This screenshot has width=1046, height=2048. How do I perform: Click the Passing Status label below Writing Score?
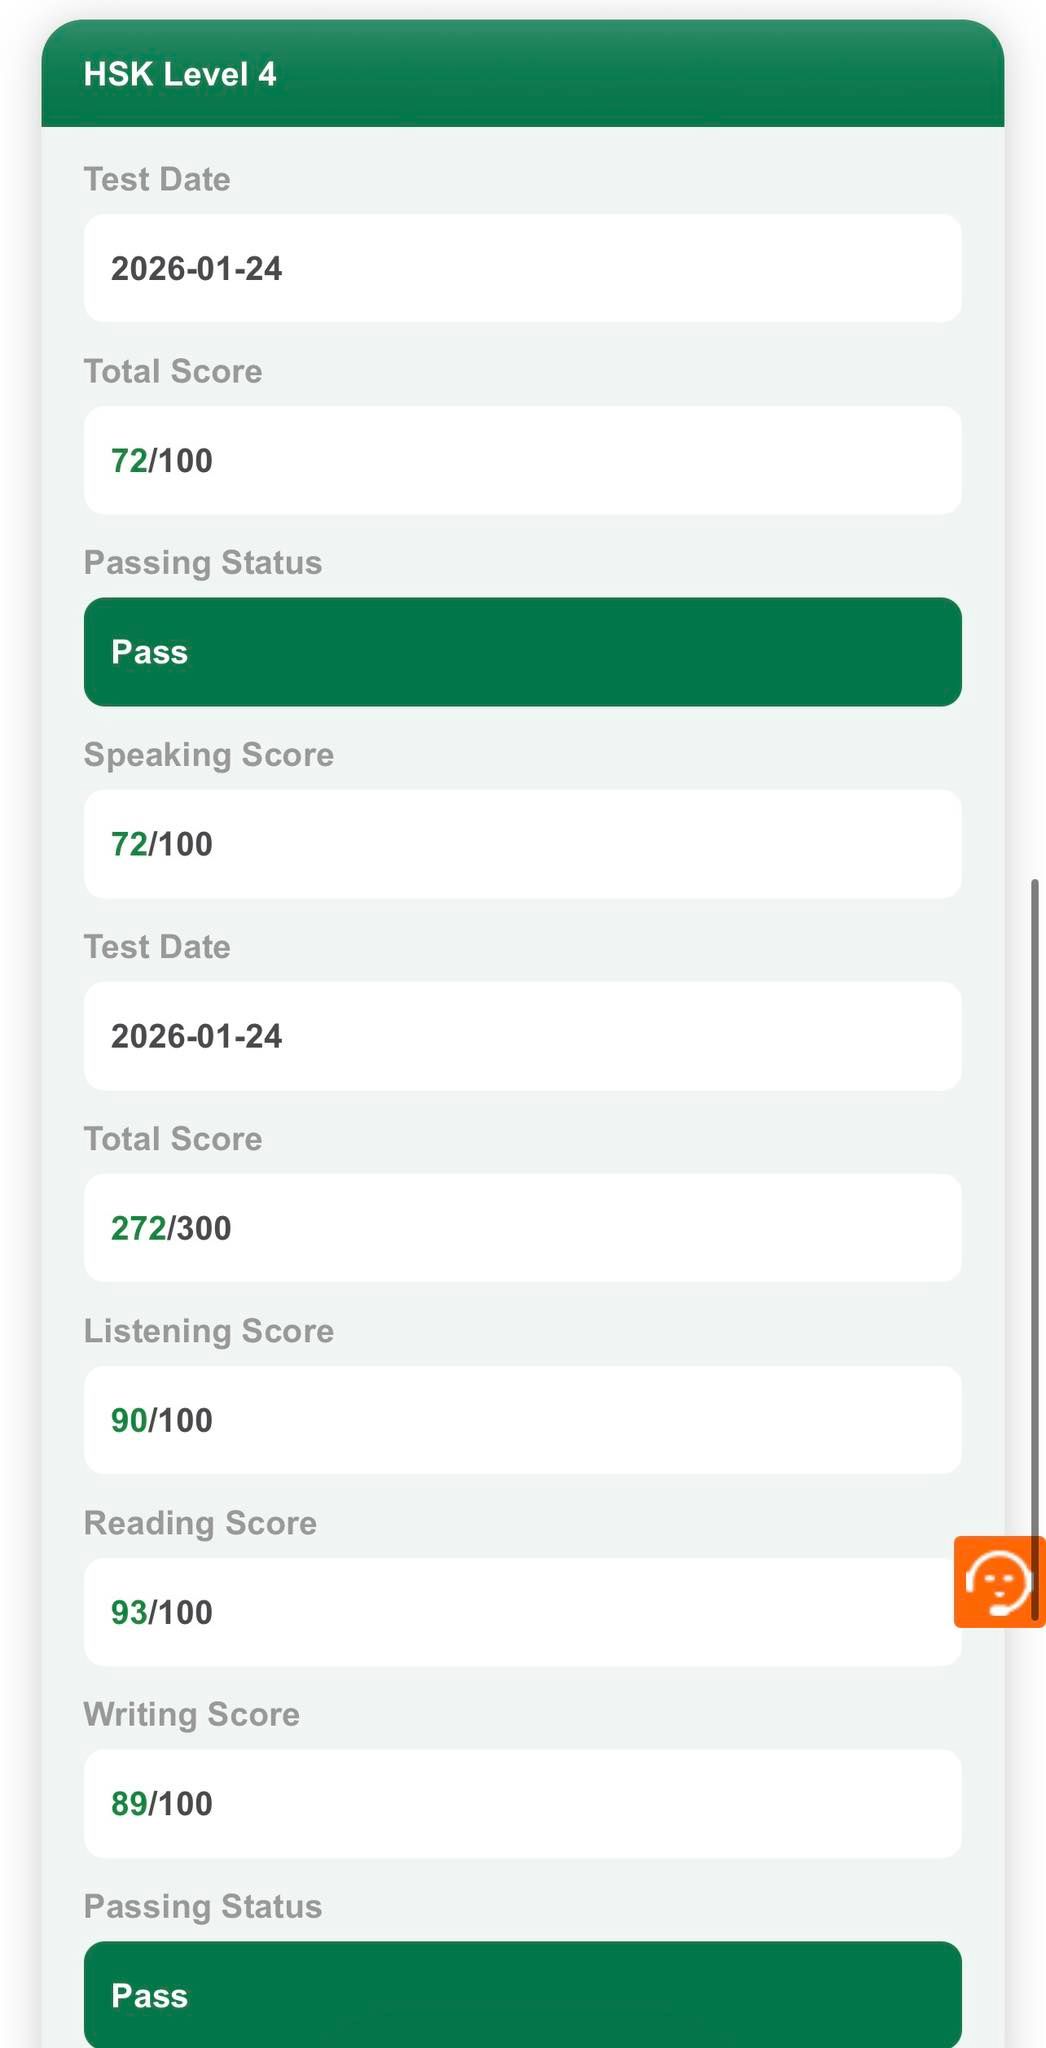(202, 1907)
